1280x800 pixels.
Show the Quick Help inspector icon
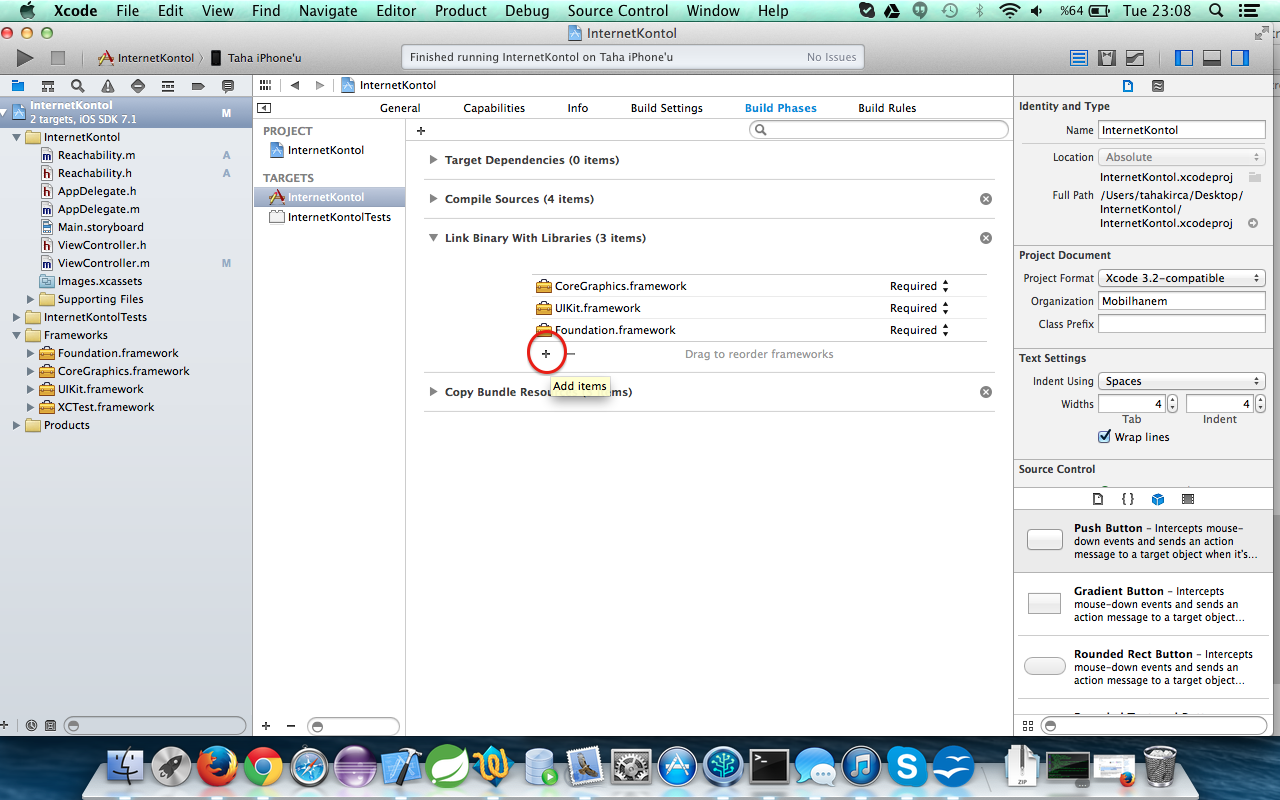tap(1158, 86)
